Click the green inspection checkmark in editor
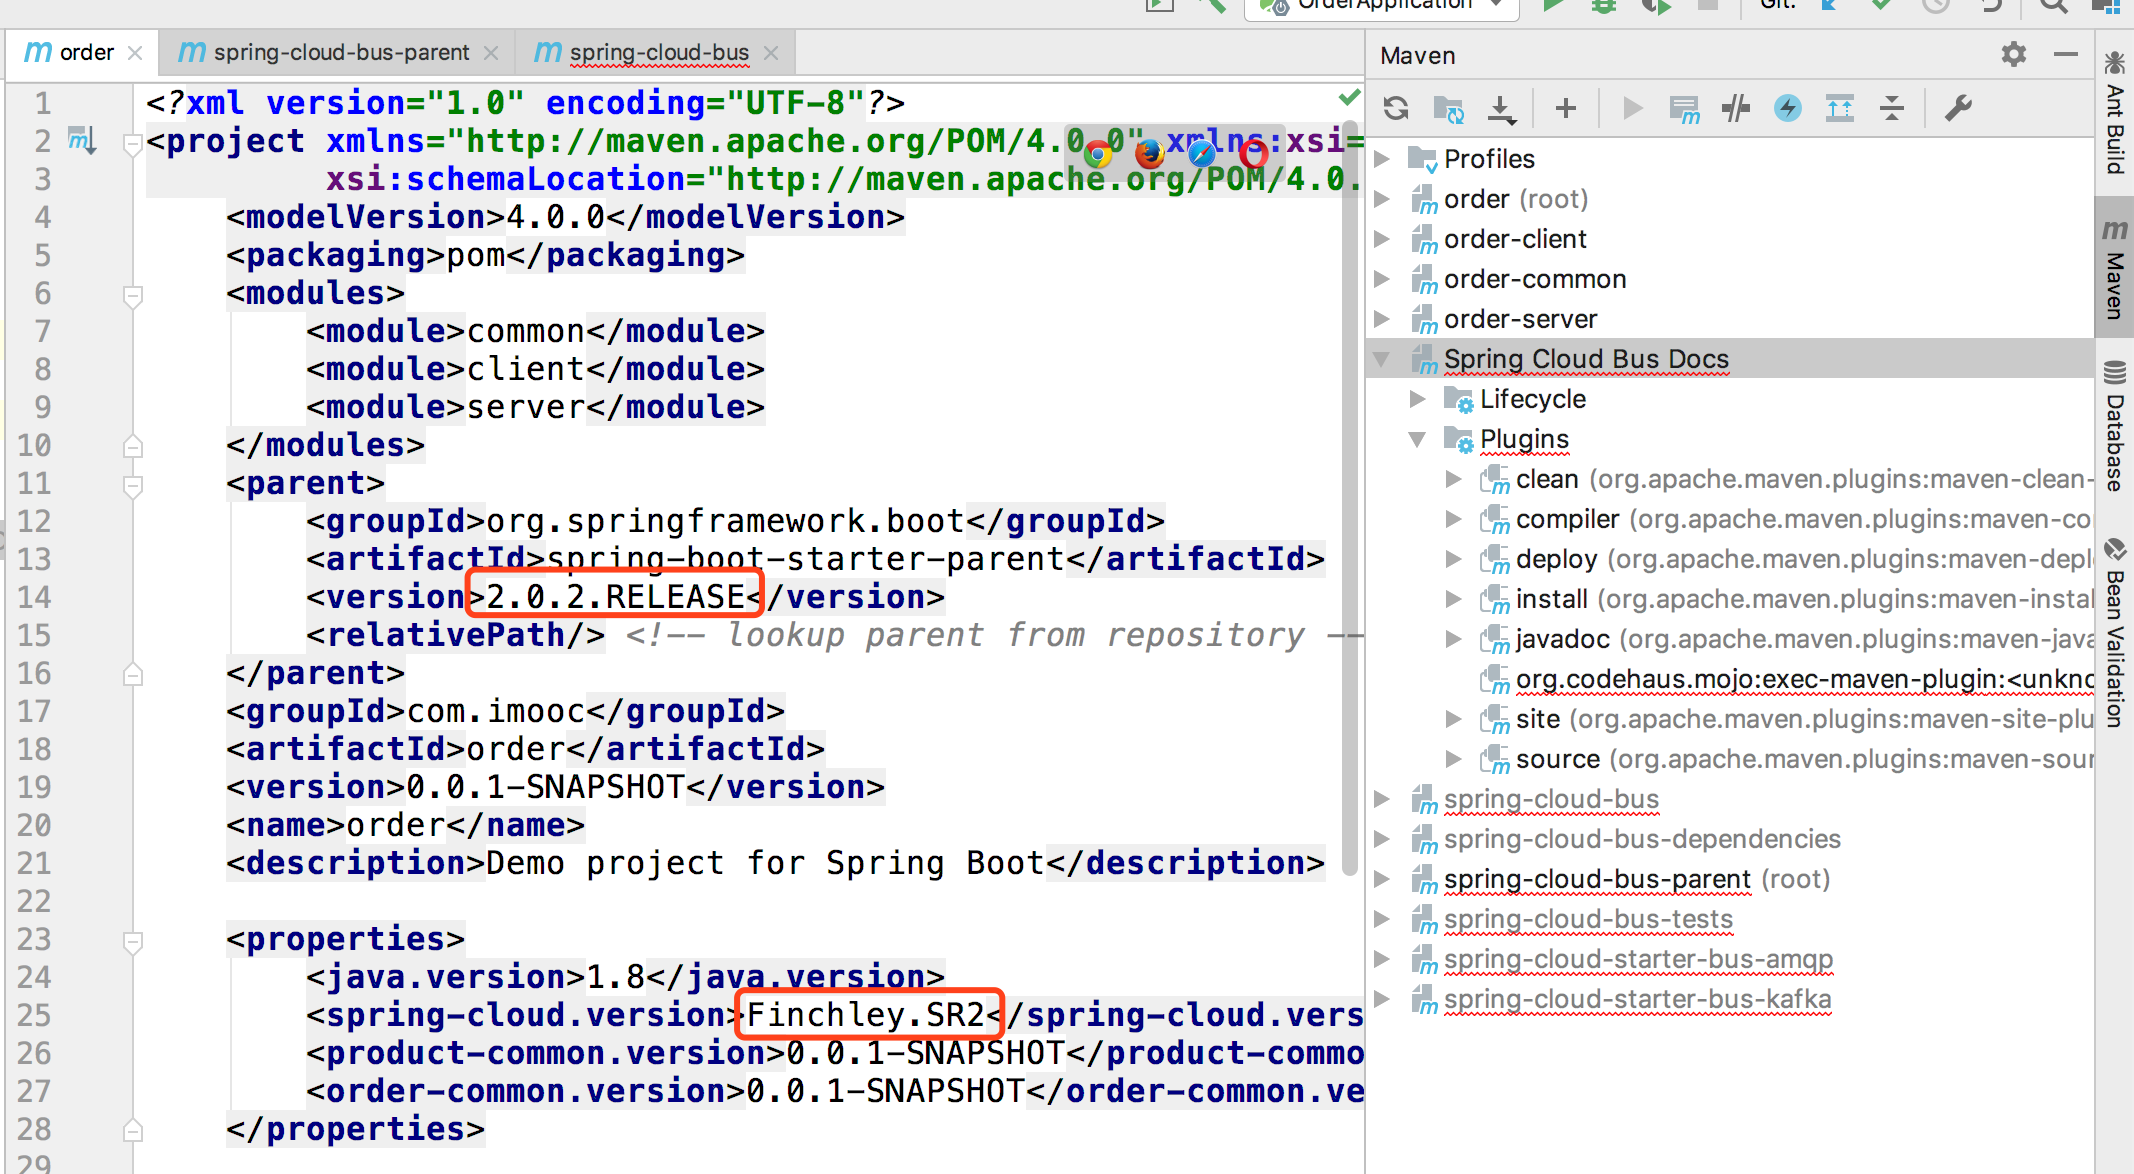 click(x=1349, y=98)
